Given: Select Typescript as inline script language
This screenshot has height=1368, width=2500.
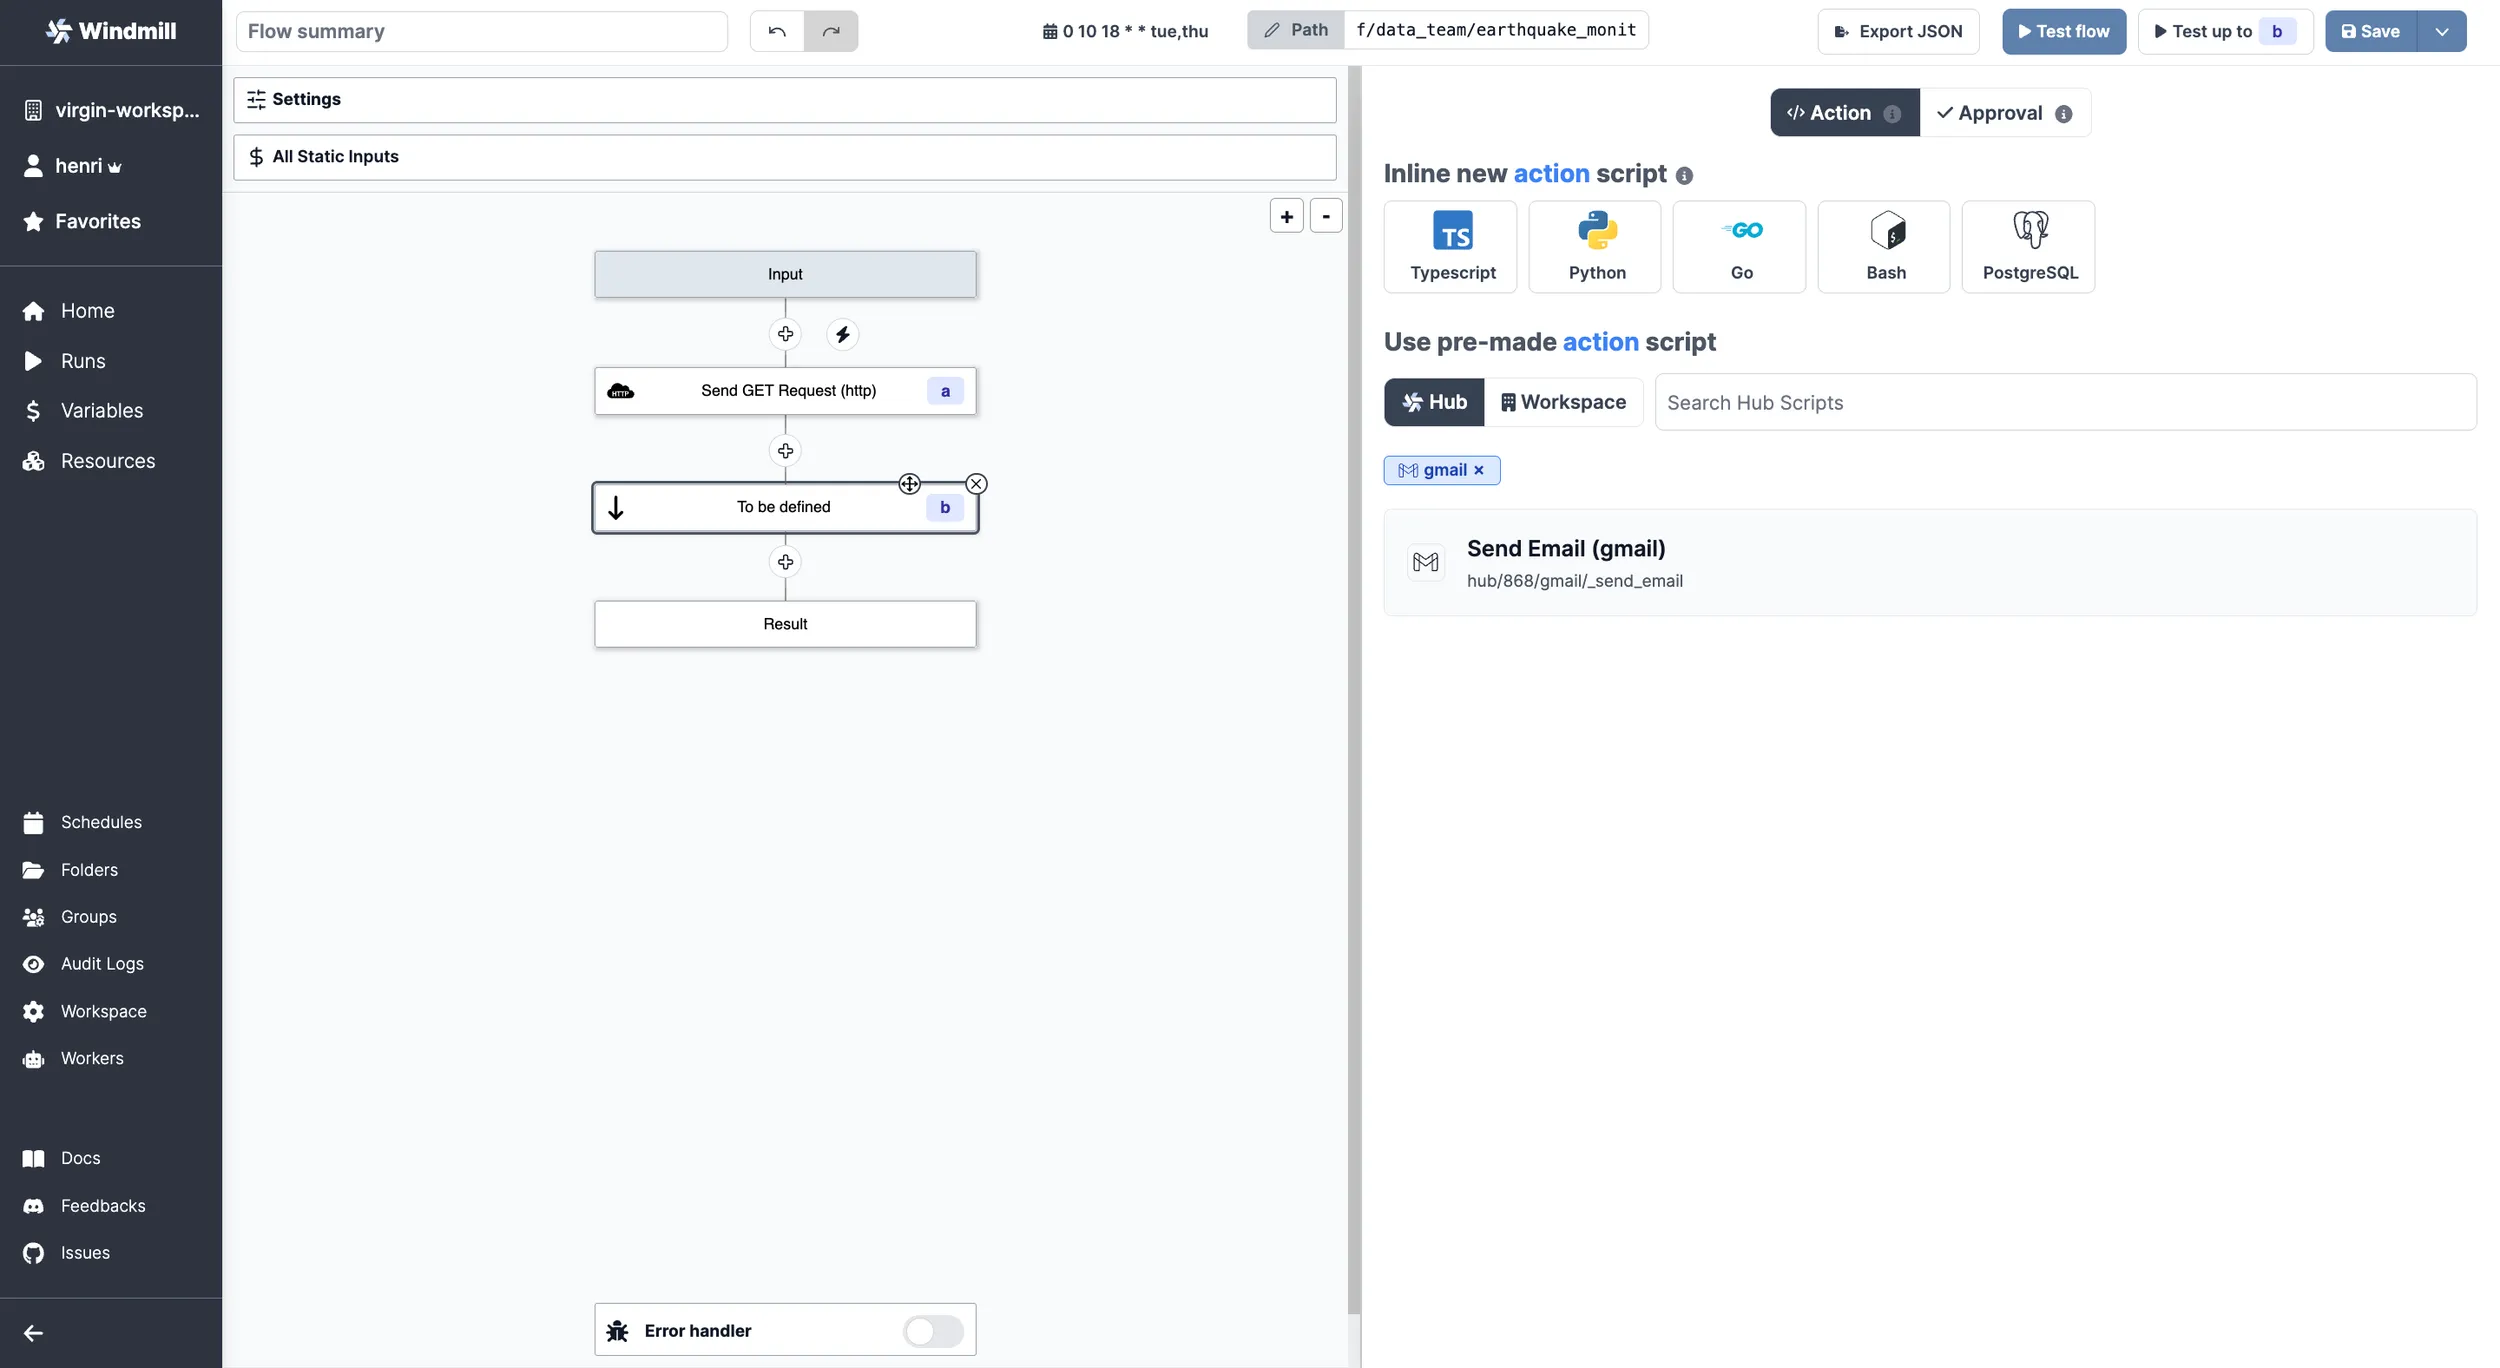Looking at the screenshot, I should (1451, 246).
